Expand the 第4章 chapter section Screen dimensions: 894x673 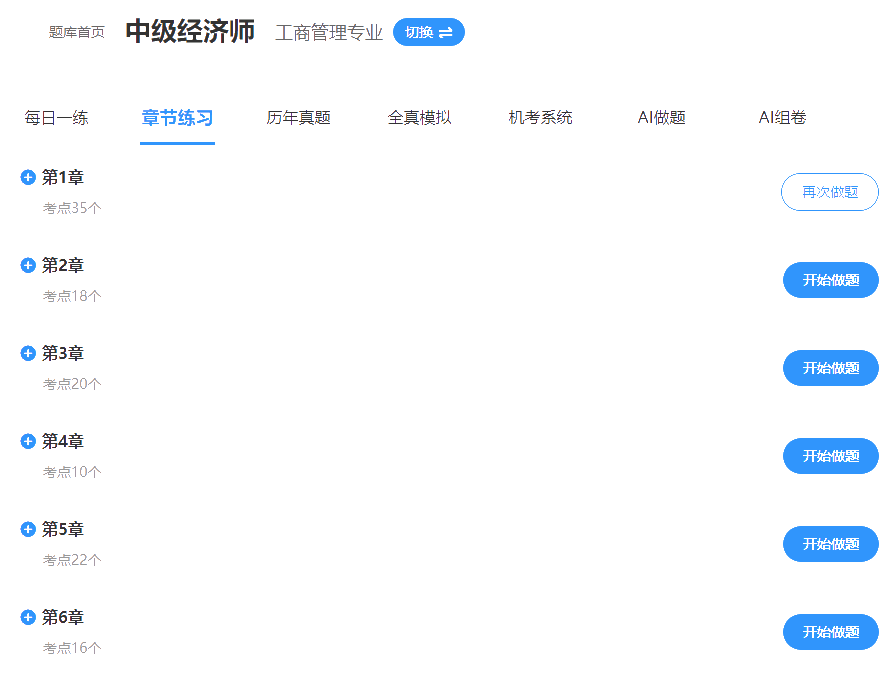[27, 441]
